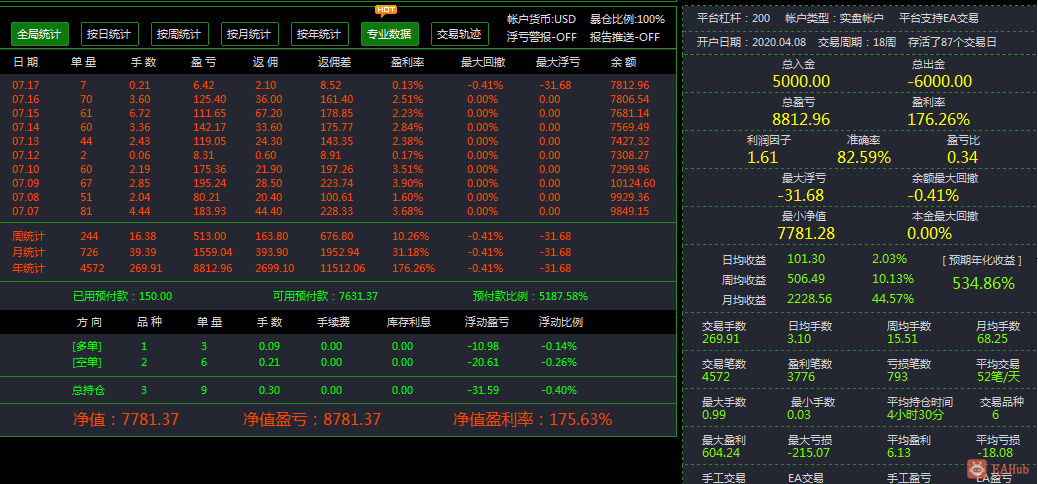
Task: Click 净值盈利率：175.63% text
Action: (532, 419)
